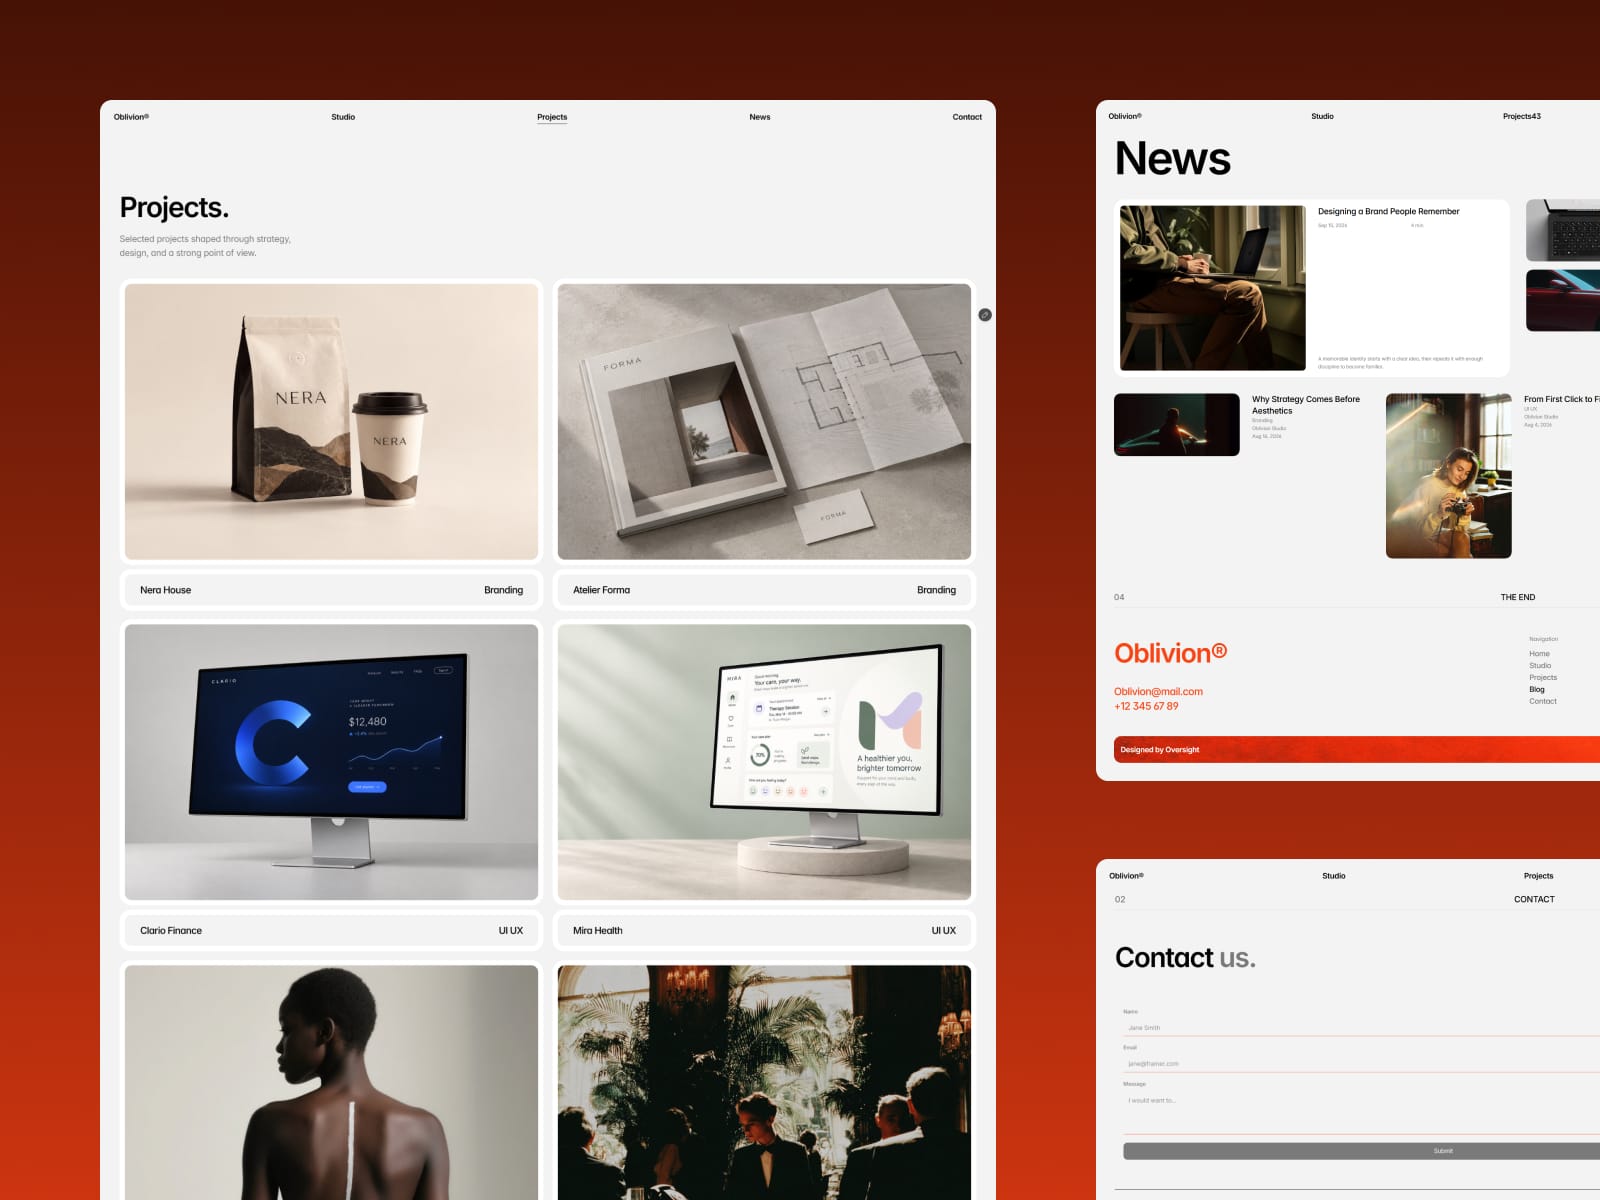Click Oblivion® logo in Projects page header
The height and width of the screenshot is (1200, 1600).
(x=131, y=117)
